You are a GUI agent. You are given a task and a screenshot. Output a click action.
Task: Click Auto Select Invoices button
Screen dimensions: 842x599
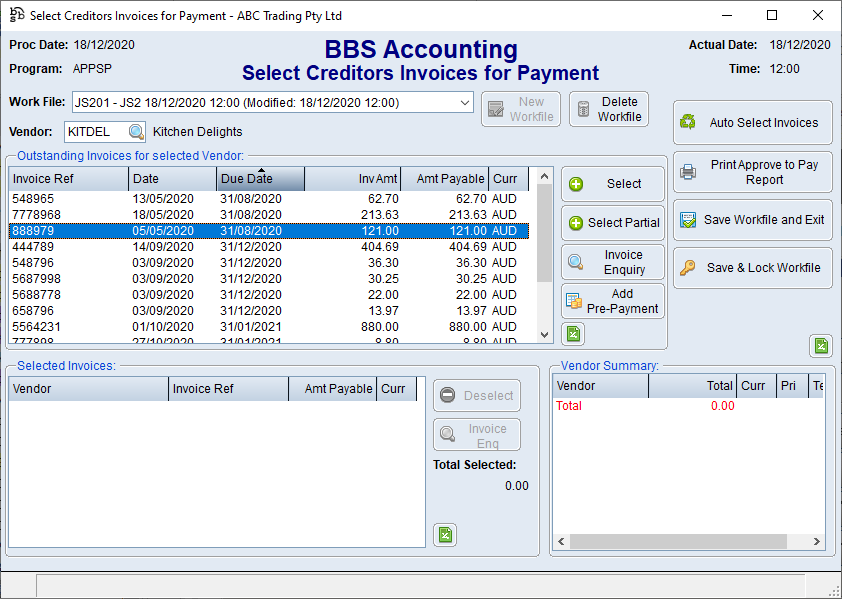[752, 123]
